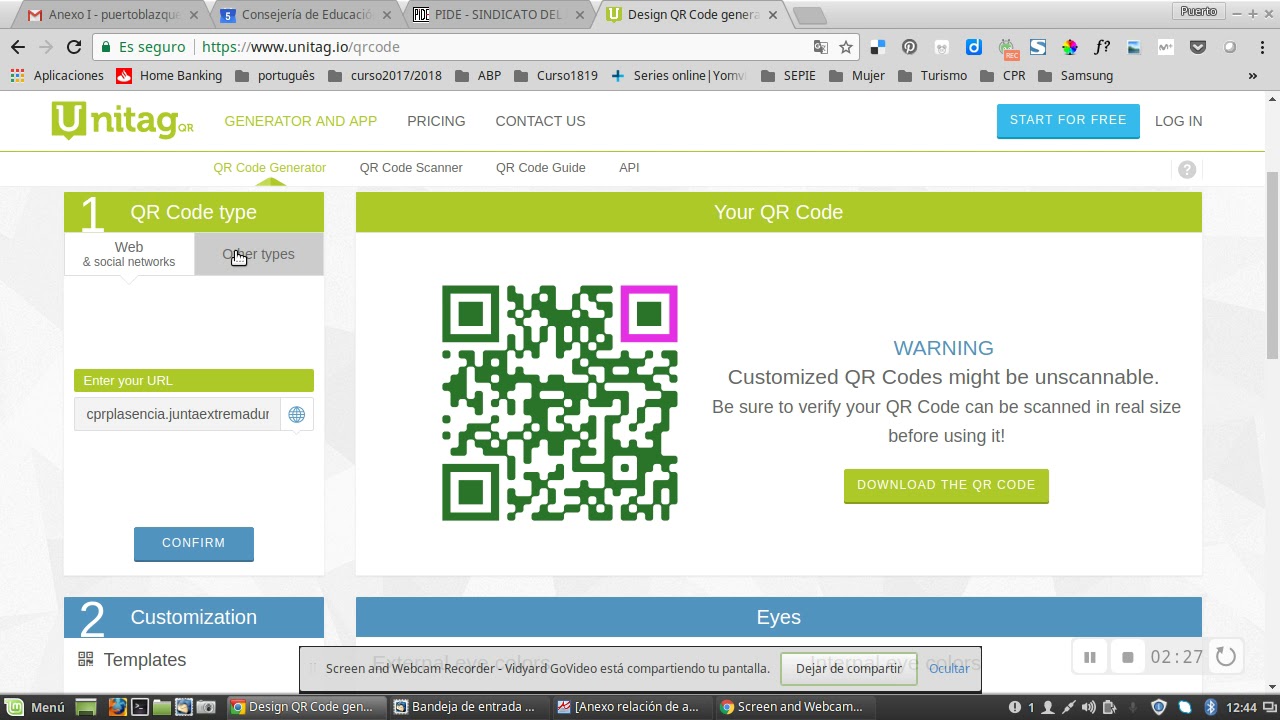Open the QR Code Scanner sub-menu
Screen dimensions: 1280x720
(411, 168)
